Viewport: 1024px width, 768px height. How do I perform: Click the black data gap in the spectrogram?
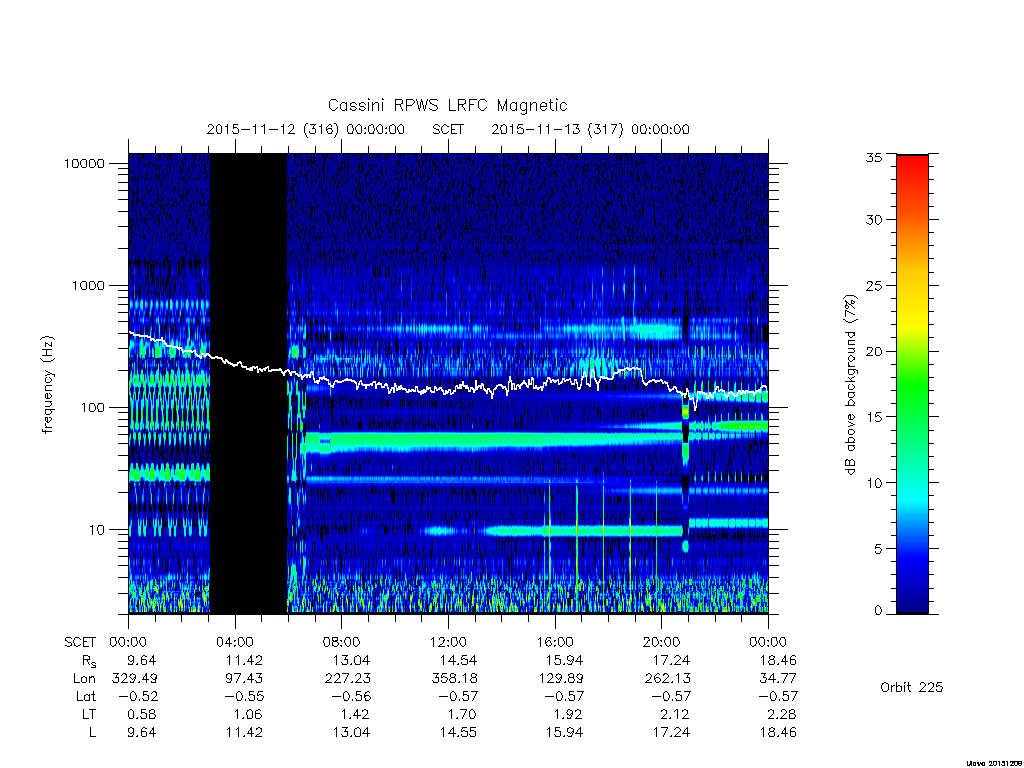click(x=248, y=383)
